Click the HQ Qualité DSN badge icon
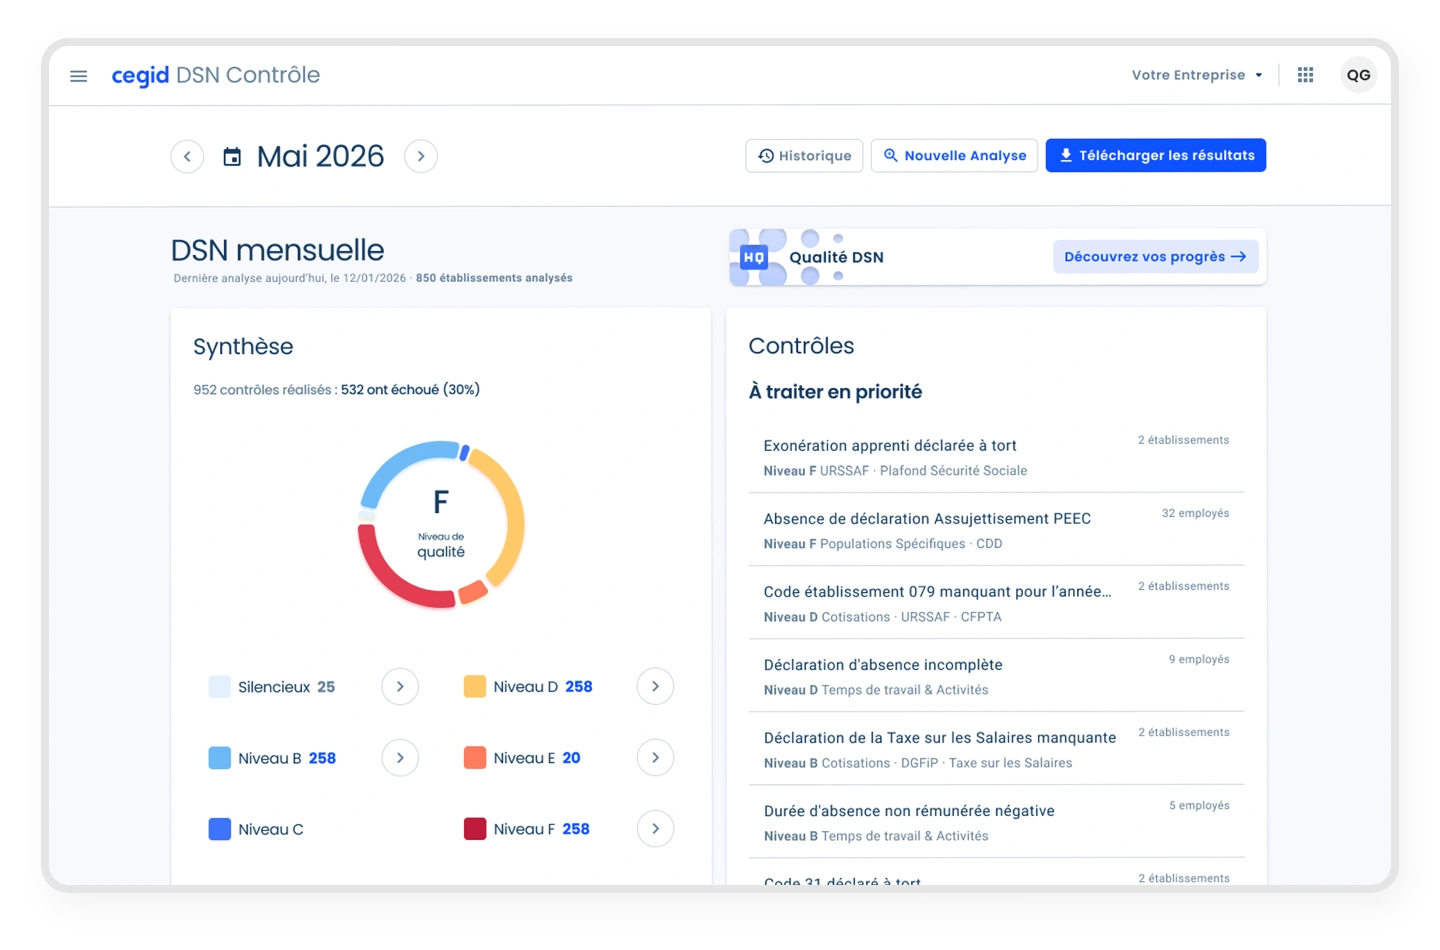Image resolution: width=1440 pixels, height=950 pixels. (754, 258)
